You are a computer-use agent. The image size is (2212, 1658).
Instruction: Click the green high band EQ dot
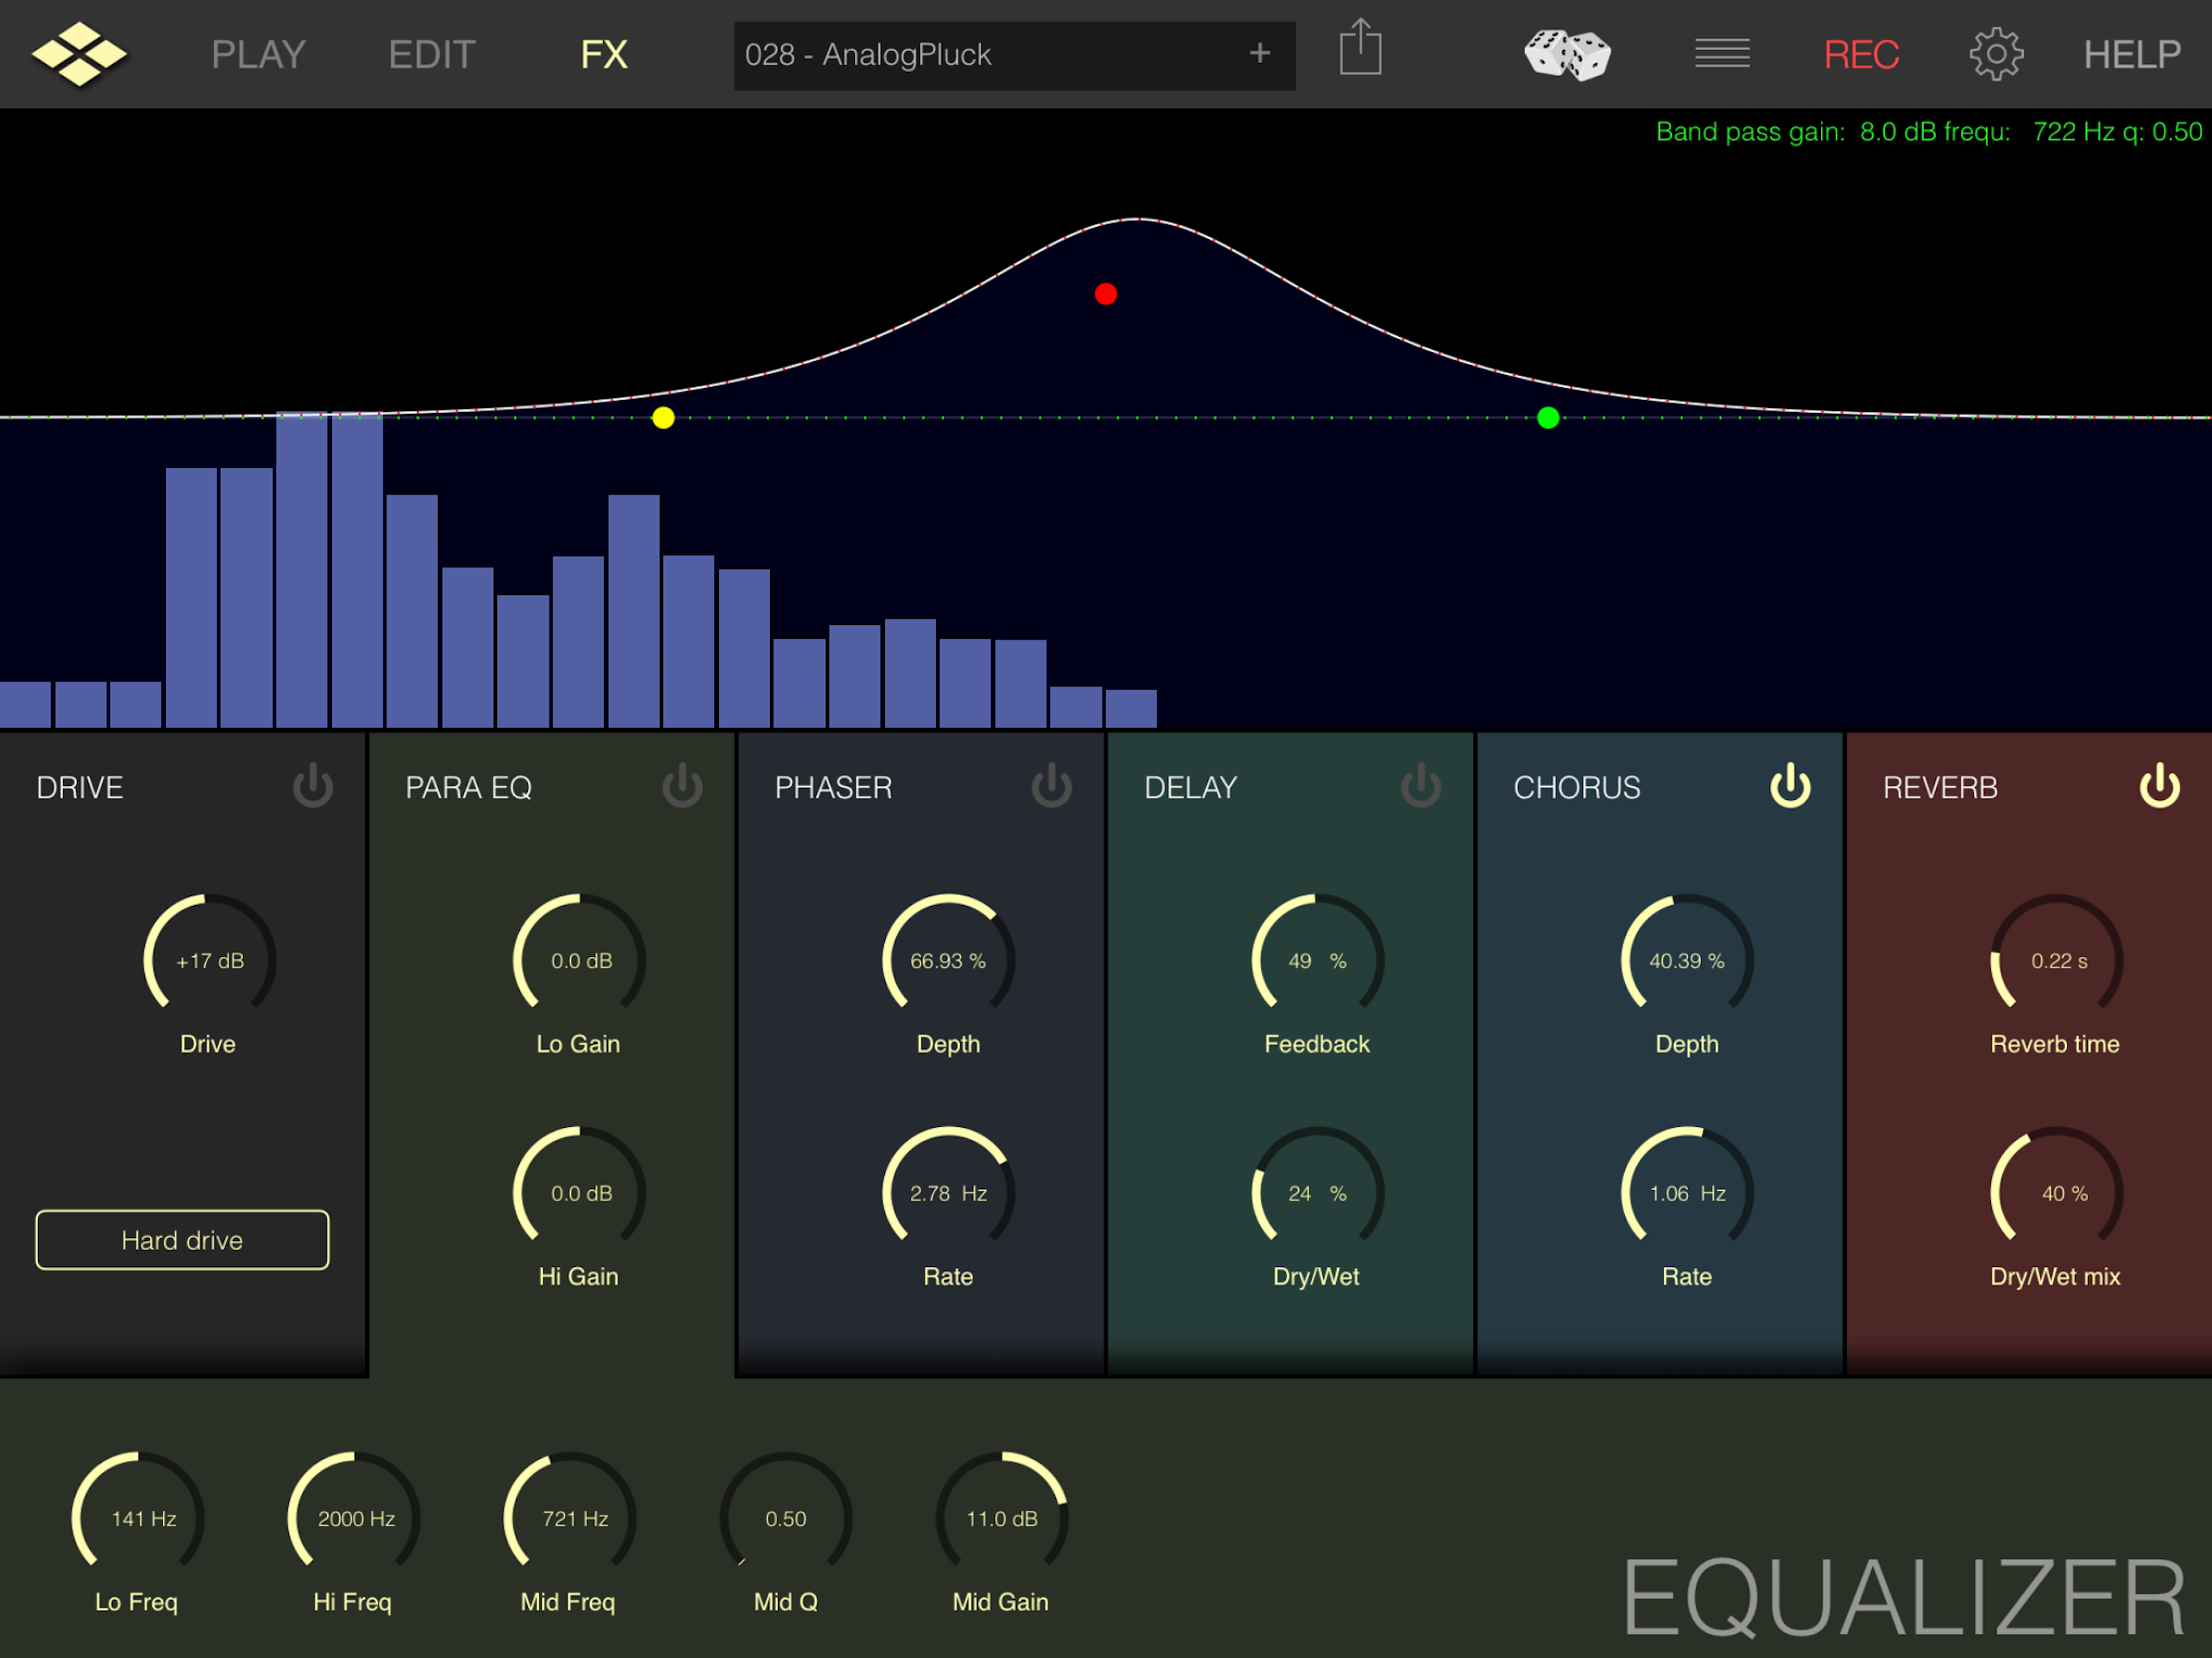1548,418
